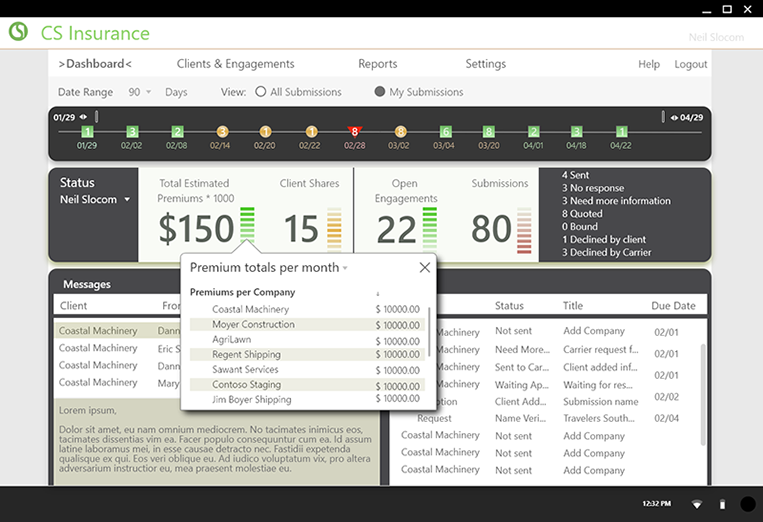This screenshot has width=763, height=522.
Task: Click the eye icon next to 01/29
Action: pyautogui.click(x=83, y=117)
